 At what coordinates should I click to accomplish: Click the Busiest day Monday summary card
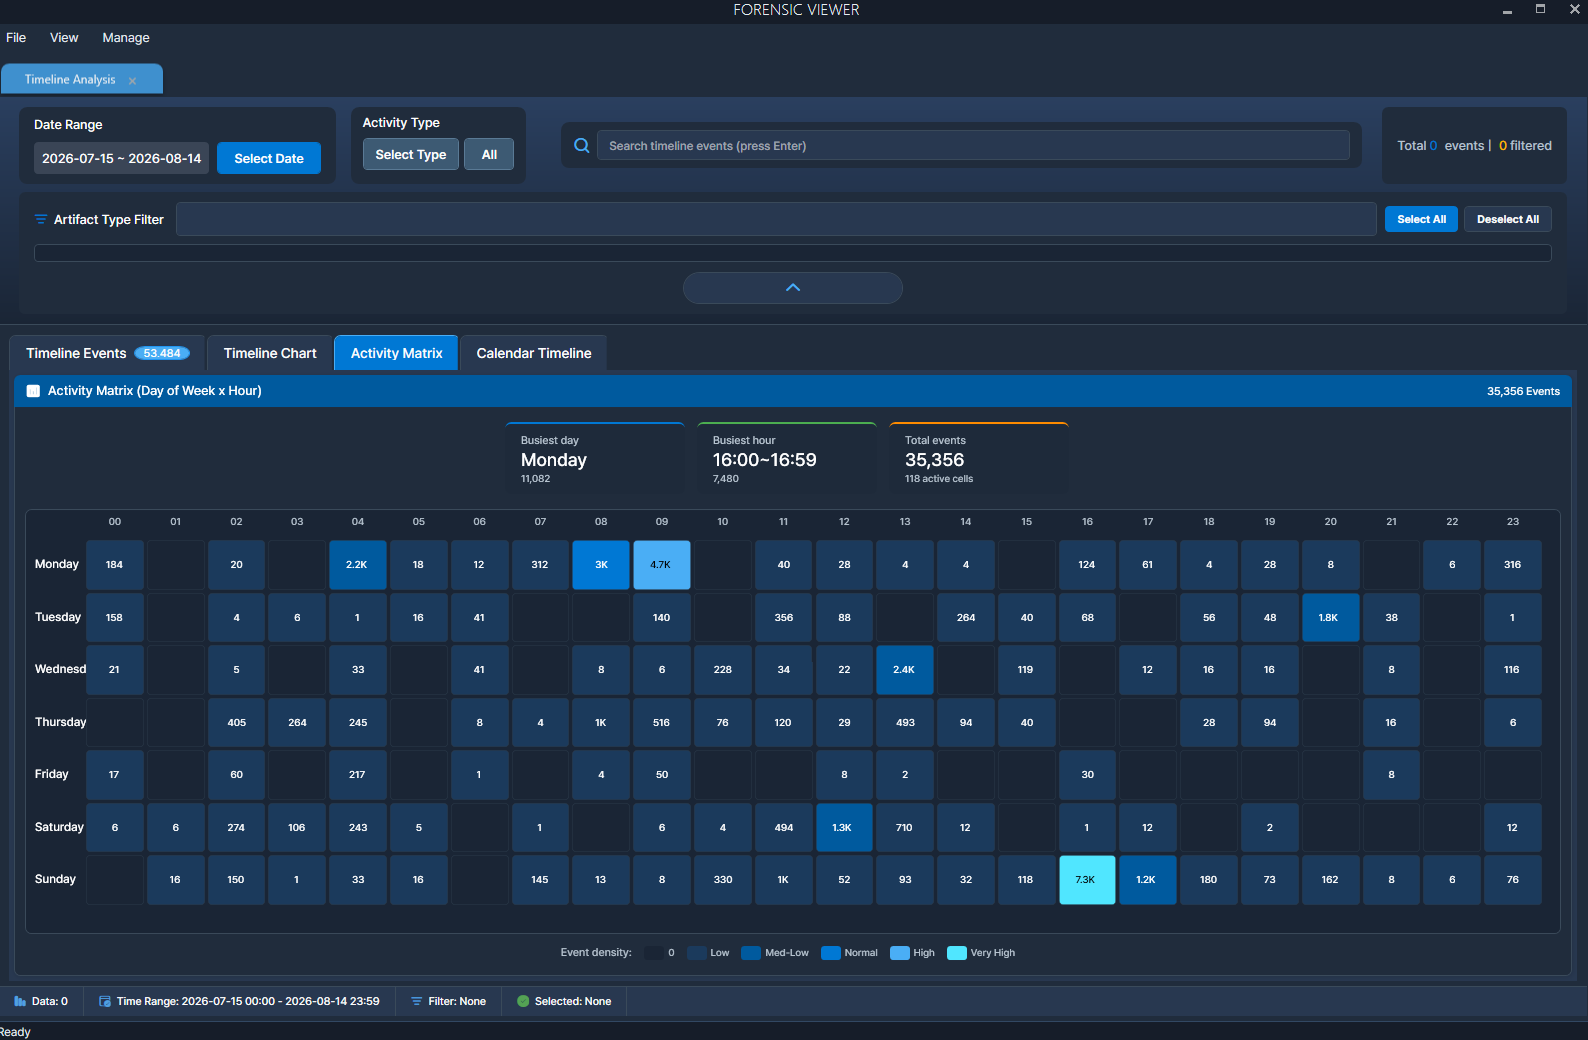595,458
